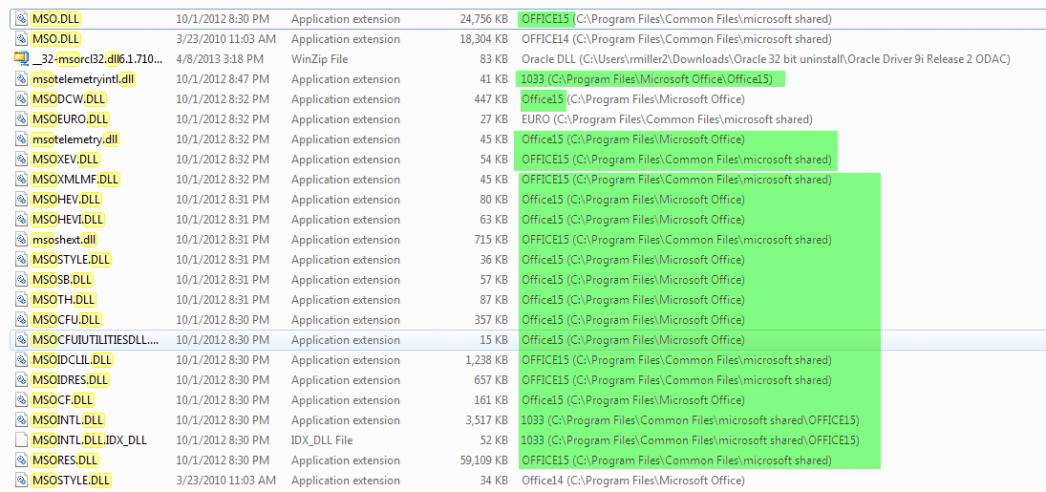Screen dimensions: 1046x492
Task: Click the file icon beside MSOCF.DLL
Action: (x=21, y=400)
